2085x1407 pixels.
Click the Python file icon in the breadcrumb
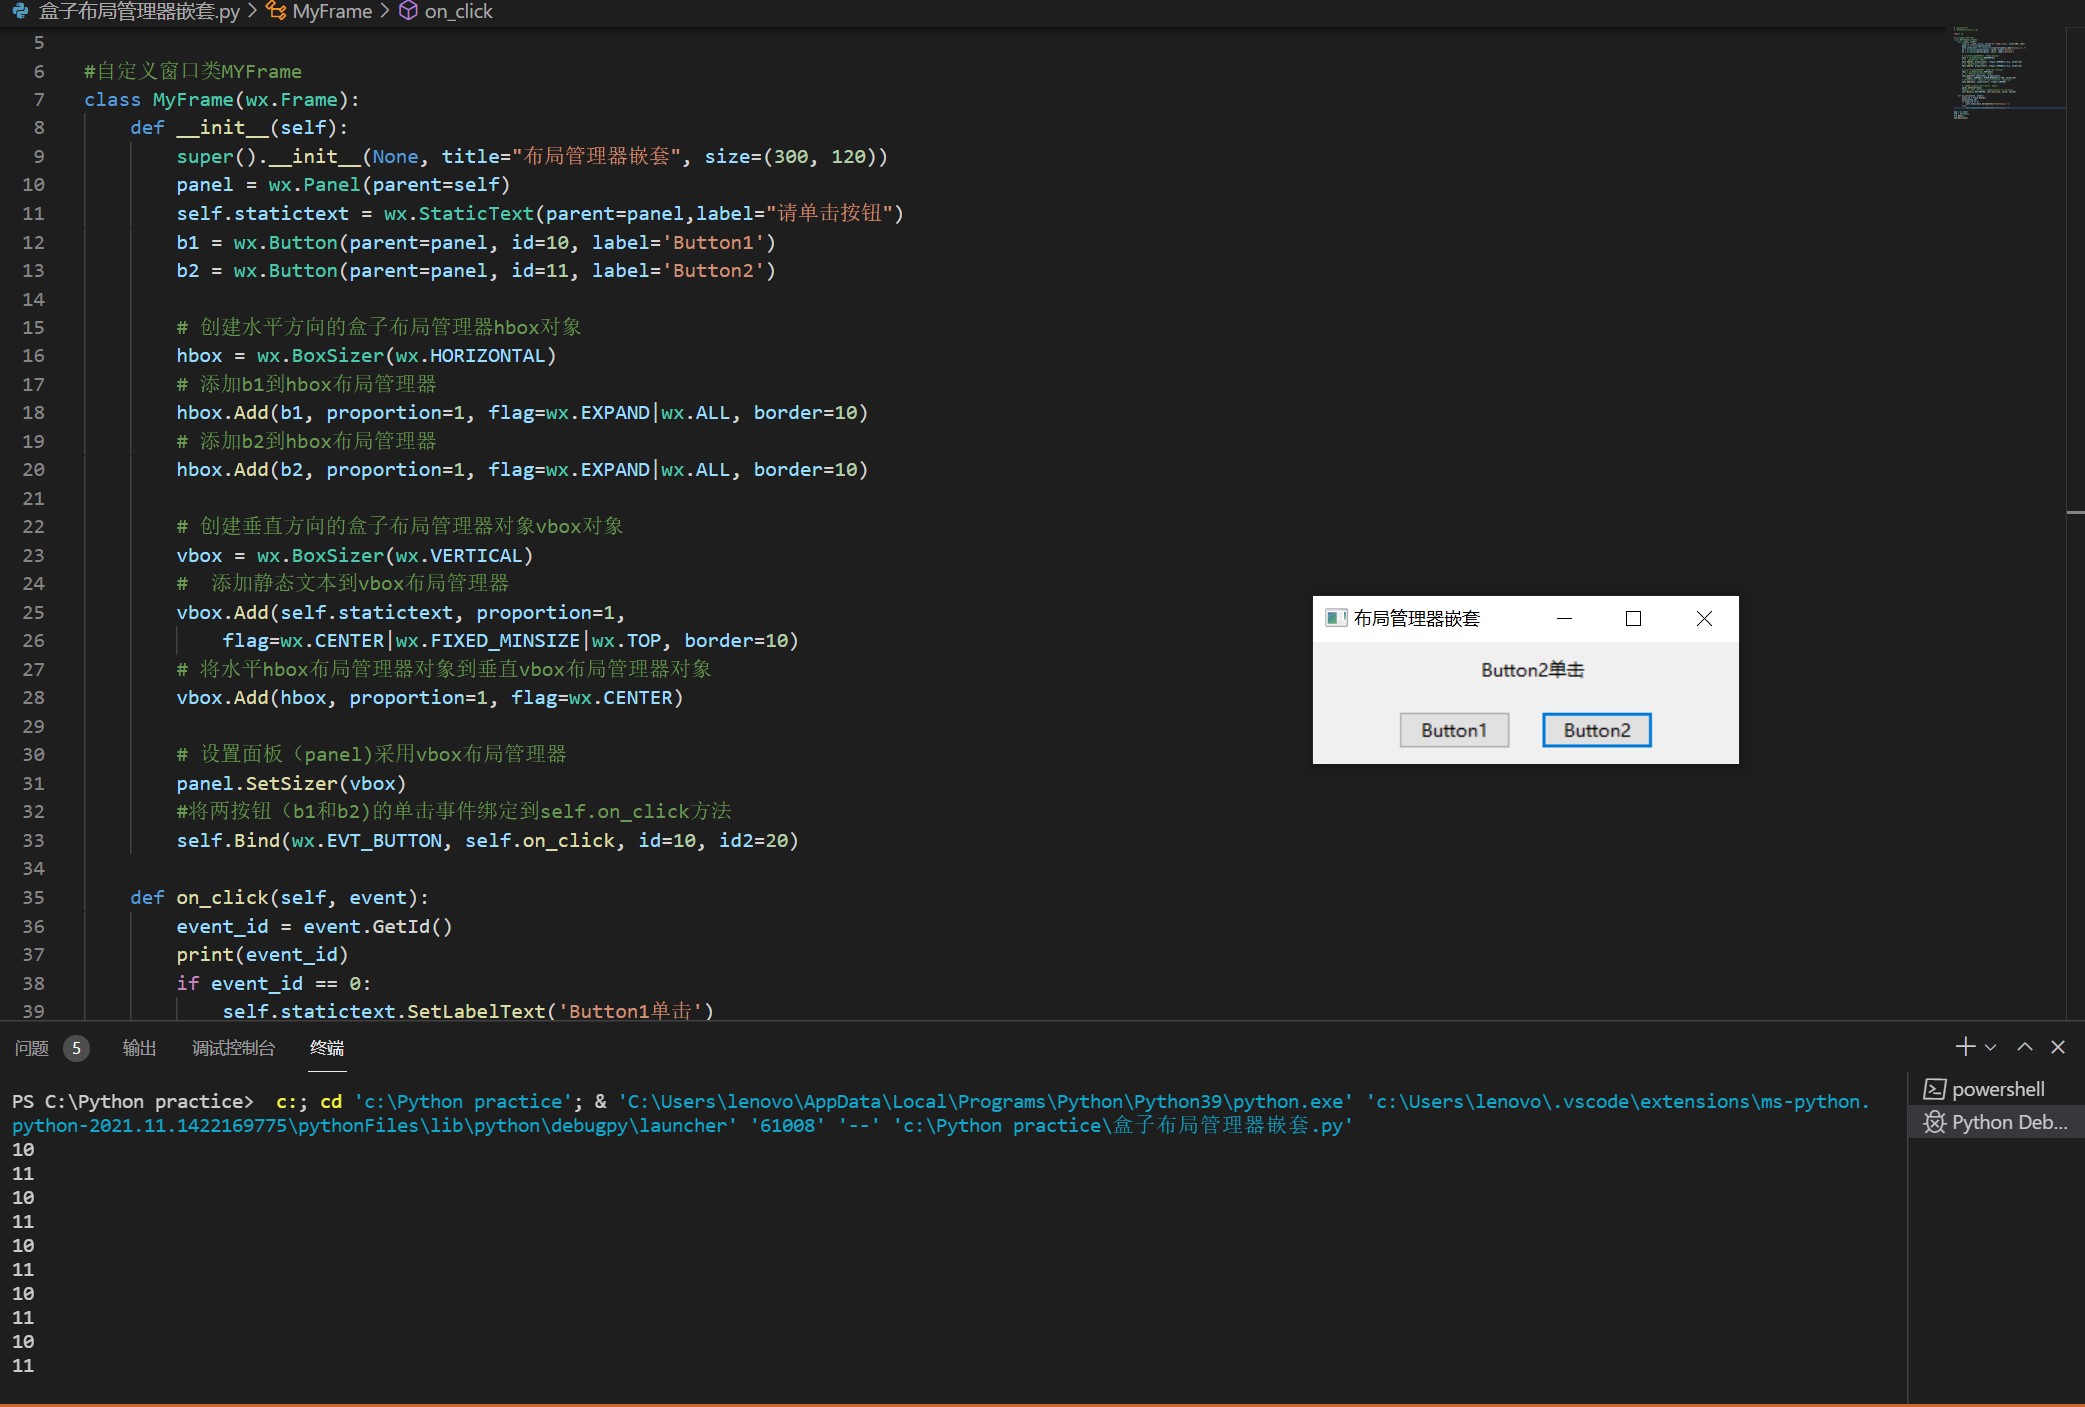20,11
